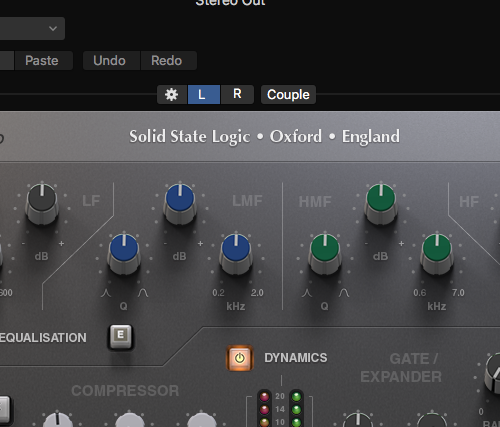The height and width of the screenshot is (427, 500).
Task: Click the LF gain dB knob
Action: 42,203
